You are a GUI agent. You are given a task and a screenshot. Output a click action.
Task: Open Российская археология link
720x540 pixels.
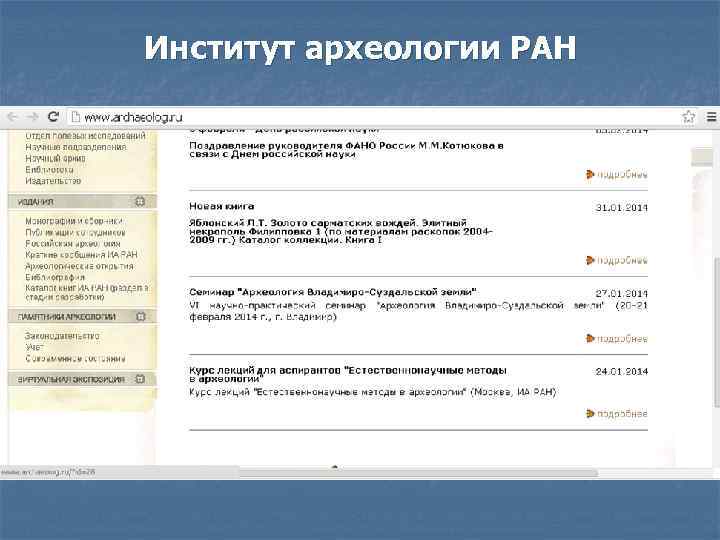(73, 243)
